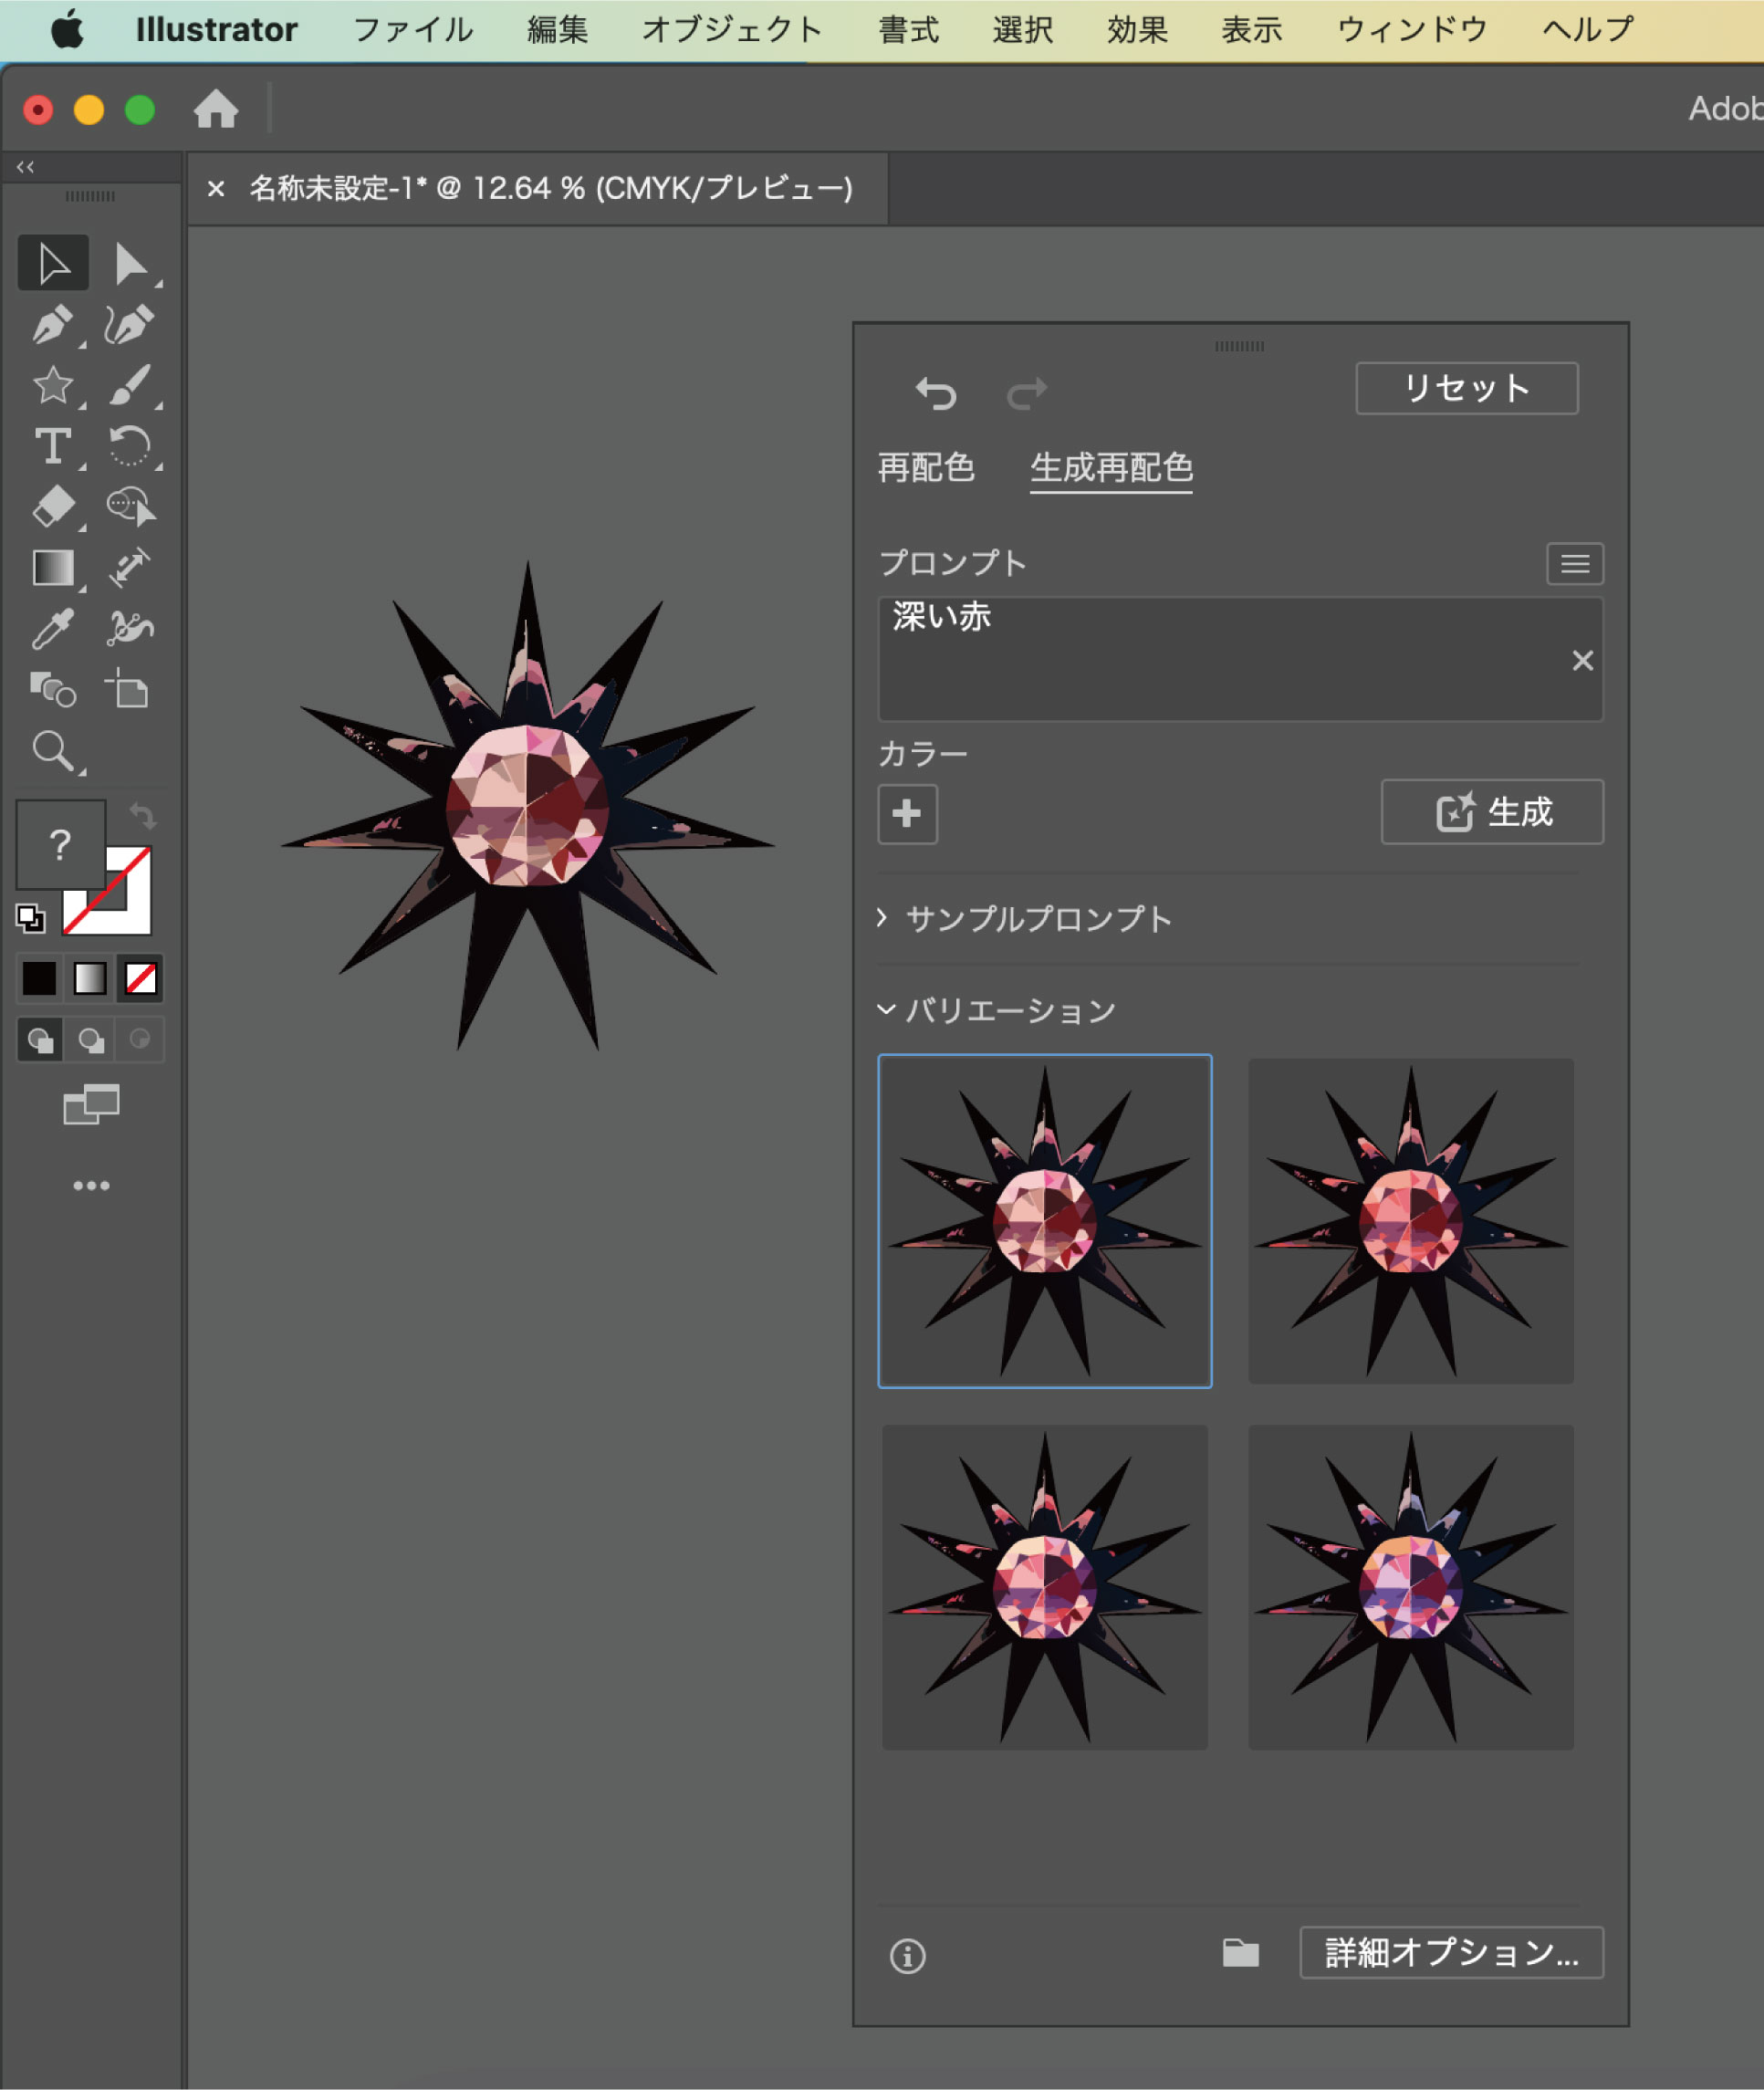Swap fill and stroke colors

point(143,816)
